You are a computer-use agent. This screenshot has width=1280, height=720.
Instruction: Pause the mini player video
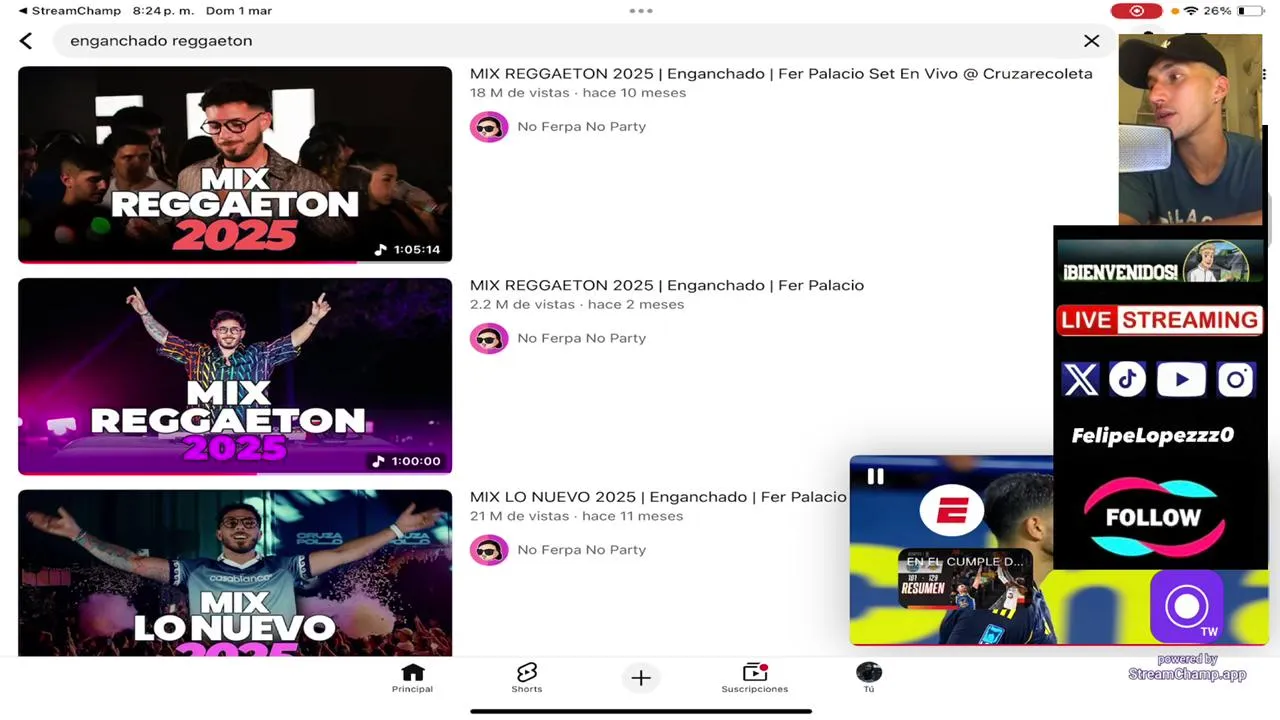[x=875, y=477]
